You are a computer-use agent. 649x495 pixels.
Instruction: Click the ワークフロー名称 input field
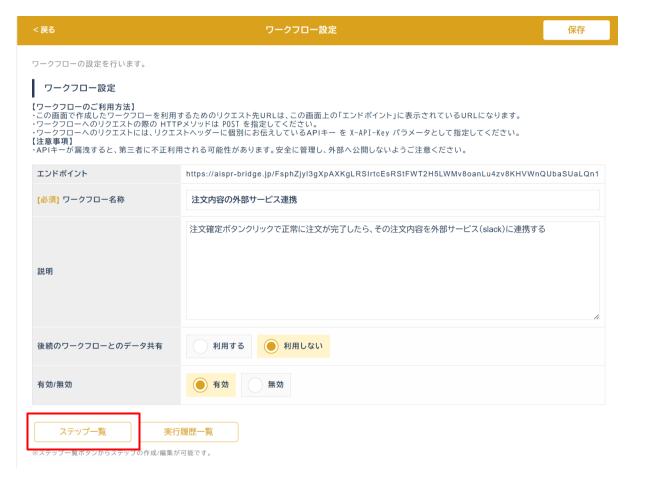coord(392,200)
